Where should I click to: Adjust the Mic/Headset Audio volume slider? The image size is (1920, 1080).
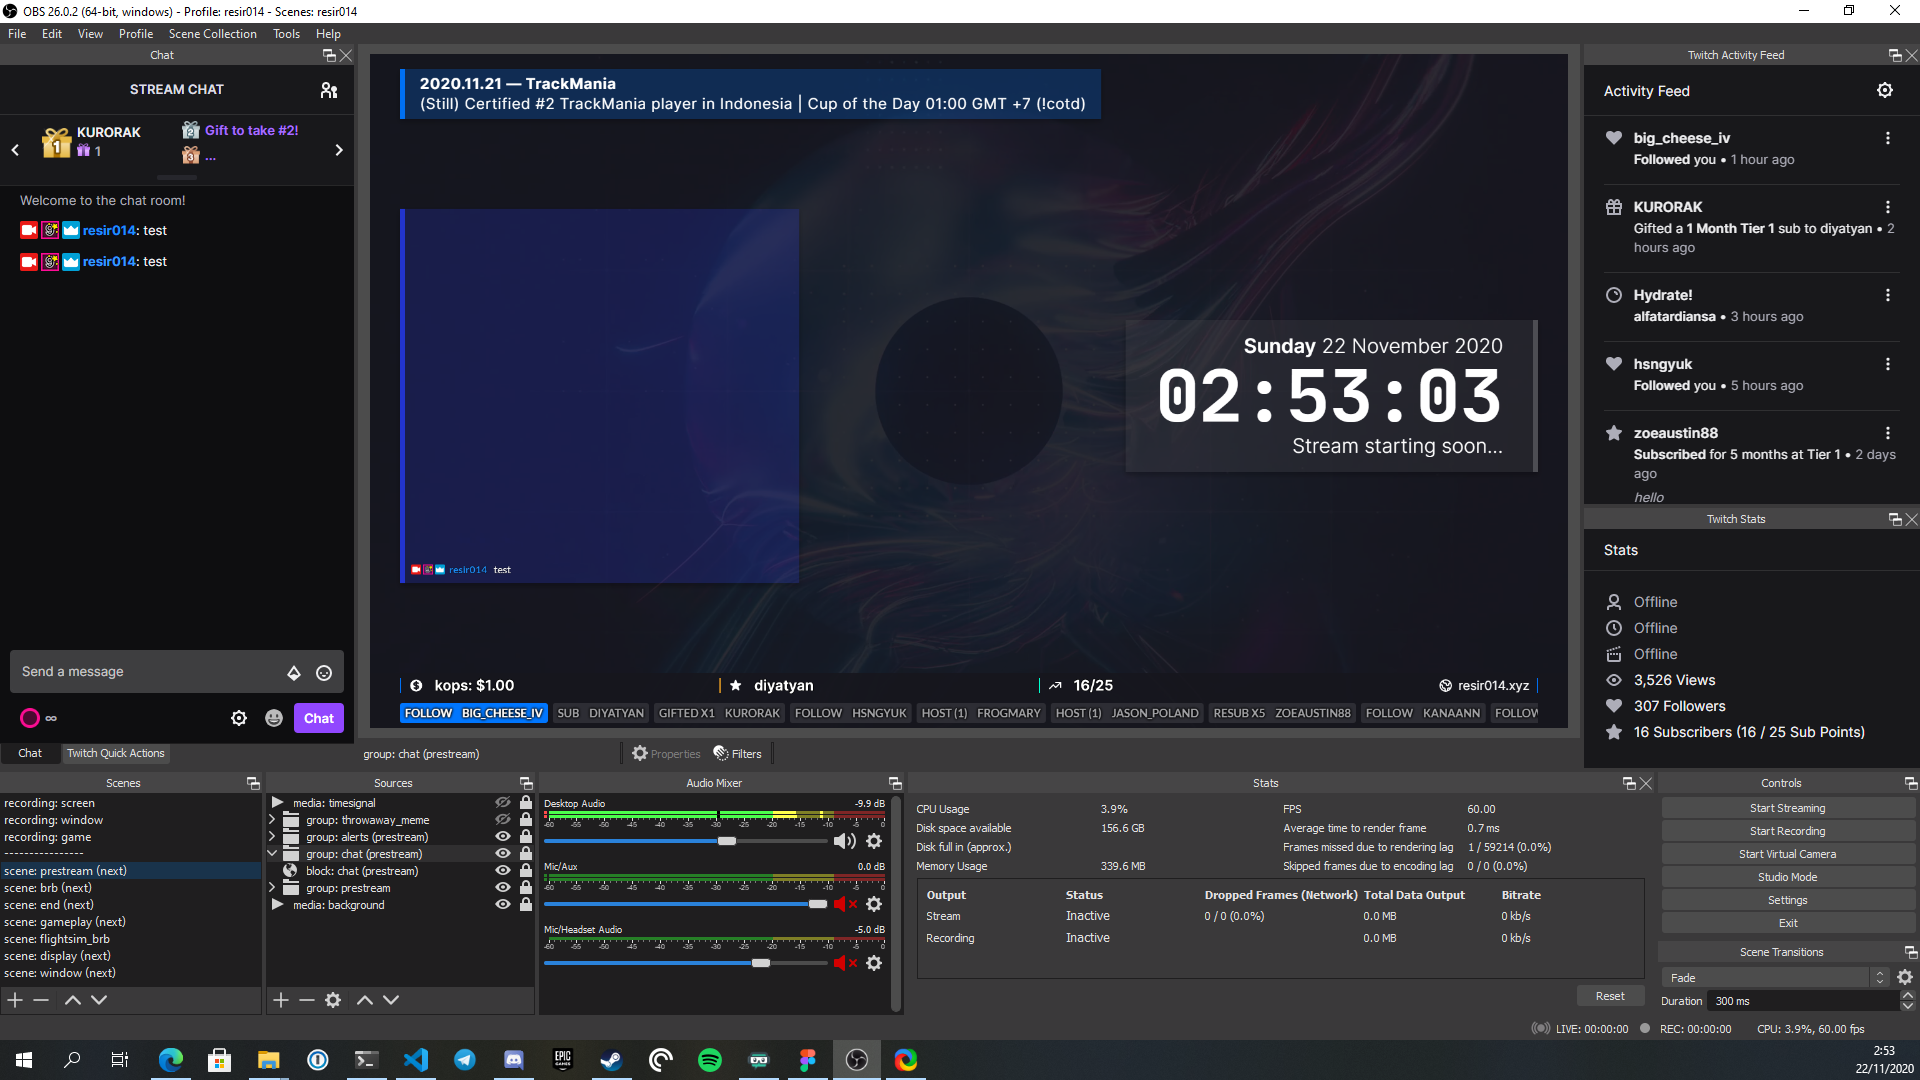tap(761, 963)
